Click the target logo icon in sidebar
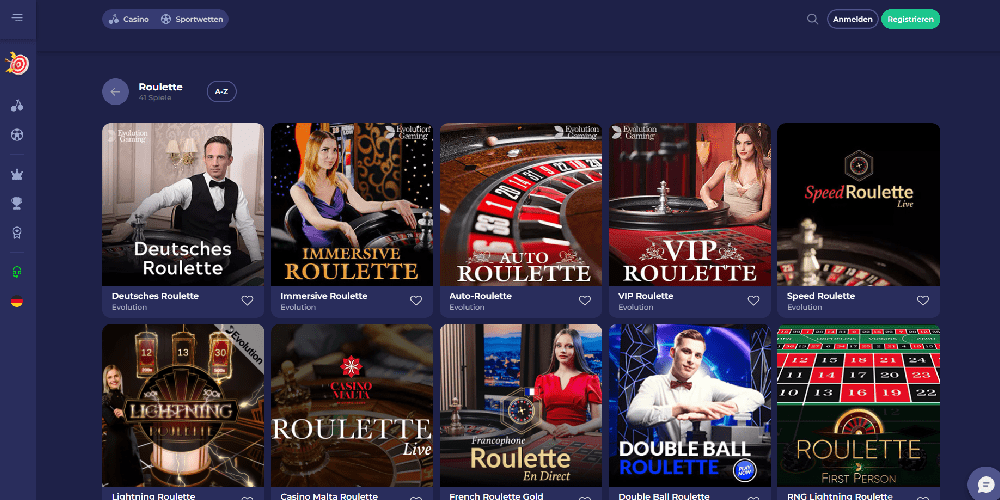1000x500 pixels. pos(17,64)
